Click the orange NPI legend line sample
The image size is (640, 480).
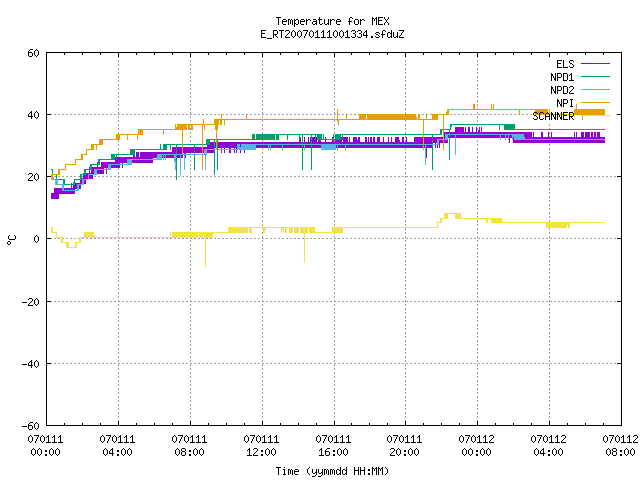pos(595,103)
